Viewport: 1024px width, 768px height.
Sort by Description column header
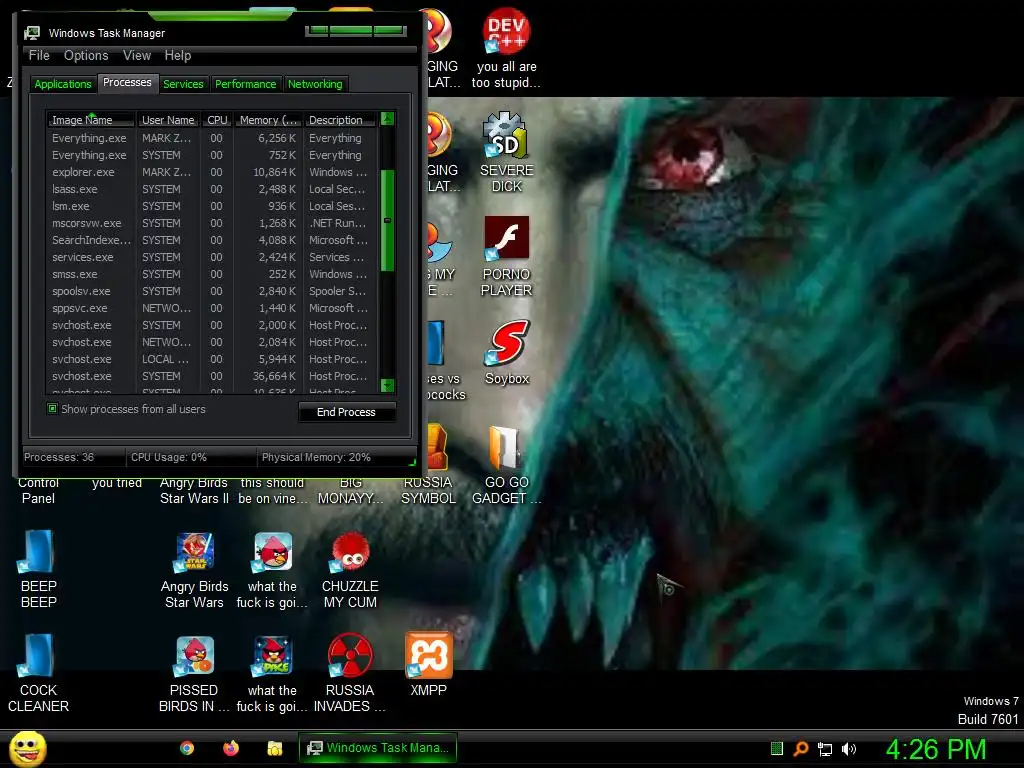(x=340, y=120)
